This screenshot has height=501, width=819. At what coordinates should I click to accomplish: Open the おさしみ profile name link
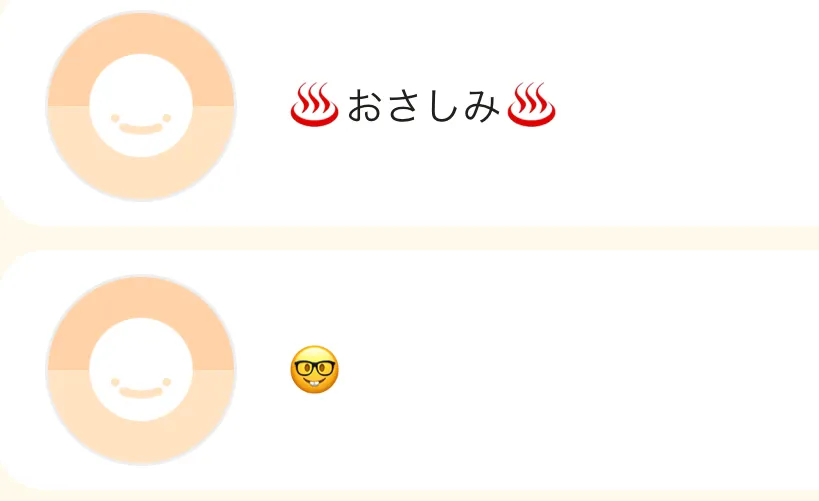click(x=423, y=105)
